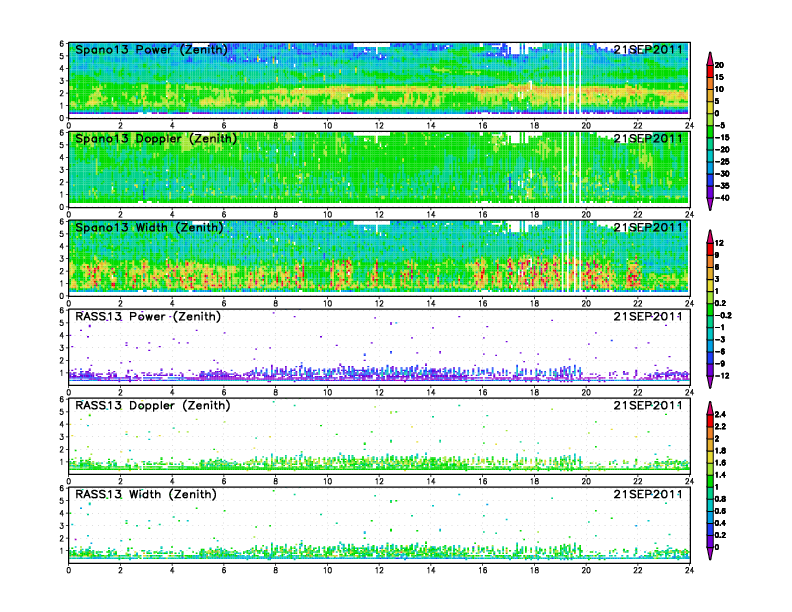Click the "RASS13 Power (Zenith)" panel title
This screenshot has height=612, width=792.
click(148, 317)
